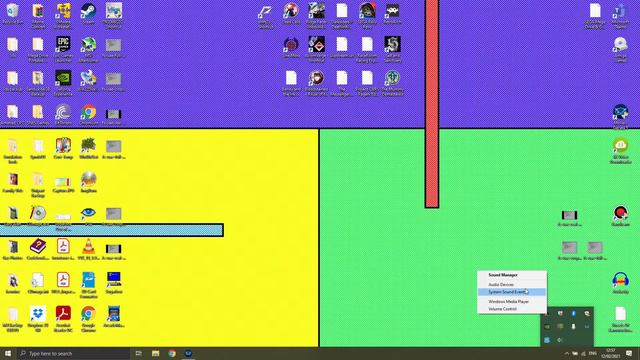The image size is (640, 360).
Task: Select the Audacity headphones shortcut
Action: (620, 283)
